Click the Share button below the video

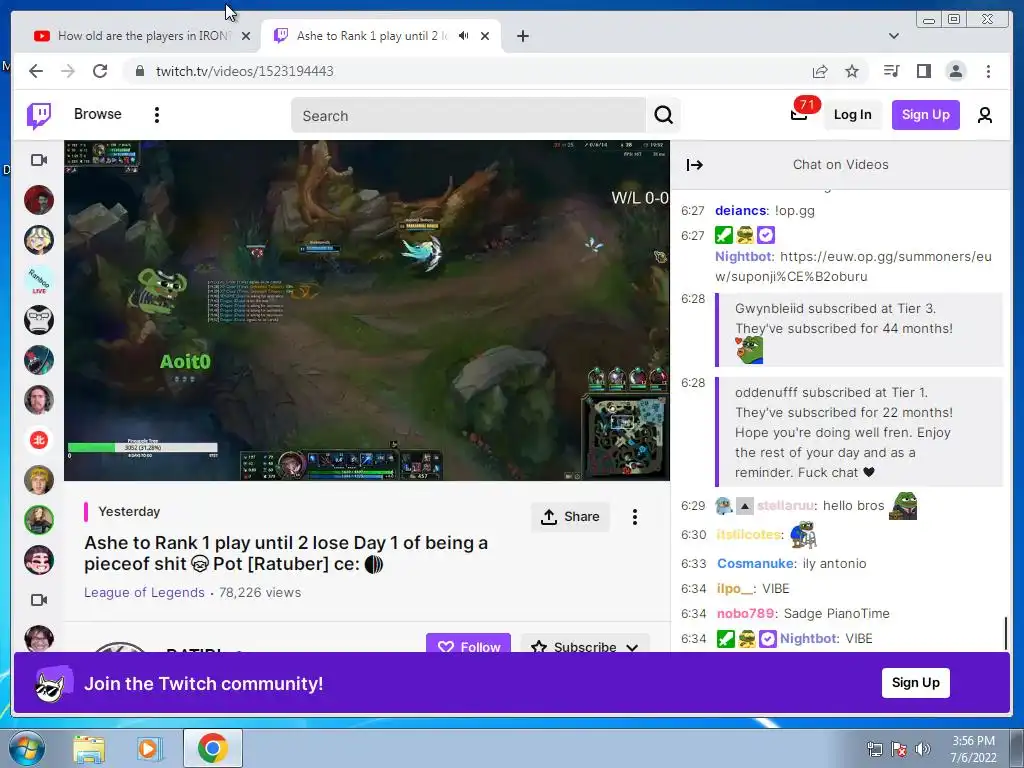570,517
